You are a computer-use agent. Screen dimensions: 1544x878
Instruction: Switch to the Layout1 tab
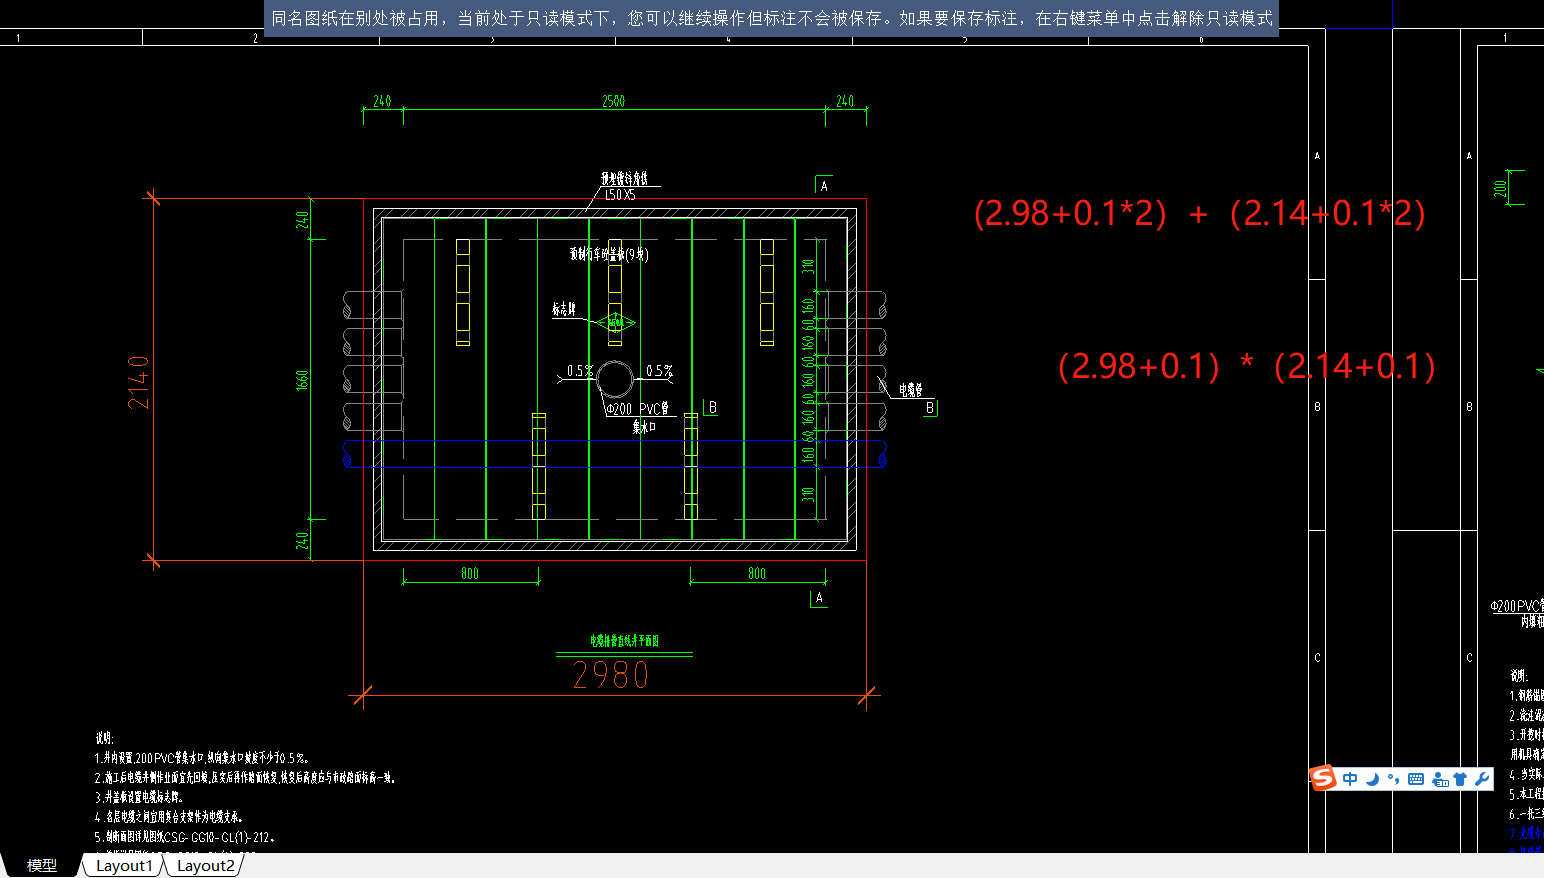point(124,866)
